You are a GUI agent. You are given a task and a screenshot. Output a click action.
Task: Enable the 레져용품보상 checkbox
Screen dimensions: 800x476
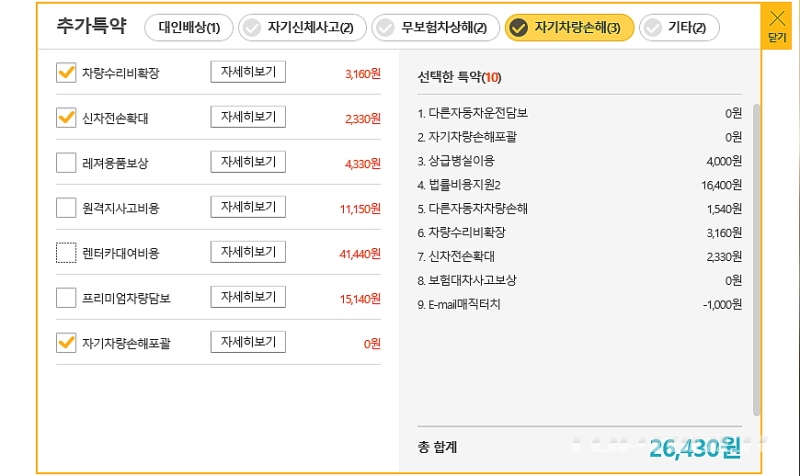click(66, 163)
